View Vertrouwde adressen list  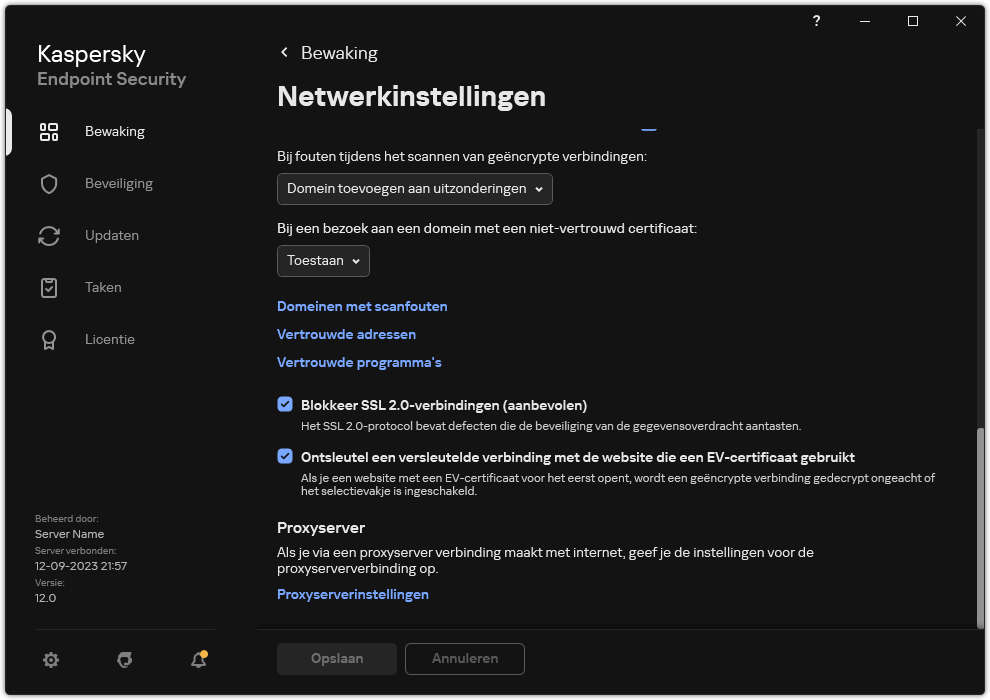[346, 334]
